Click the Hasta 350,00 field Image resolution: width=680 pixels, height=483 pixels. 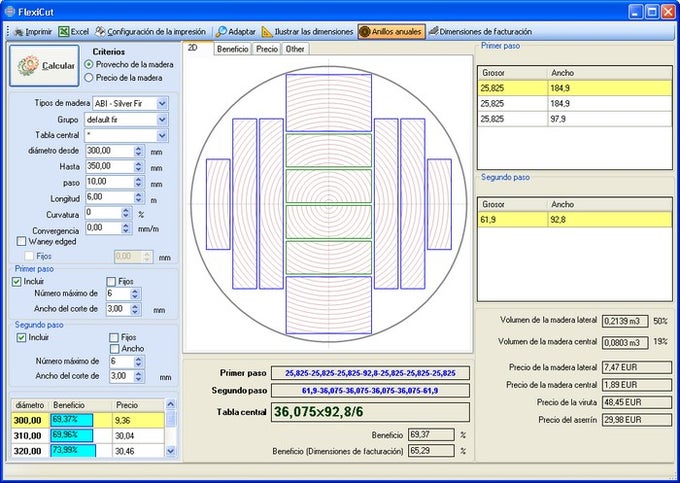(x=110, y=166)
